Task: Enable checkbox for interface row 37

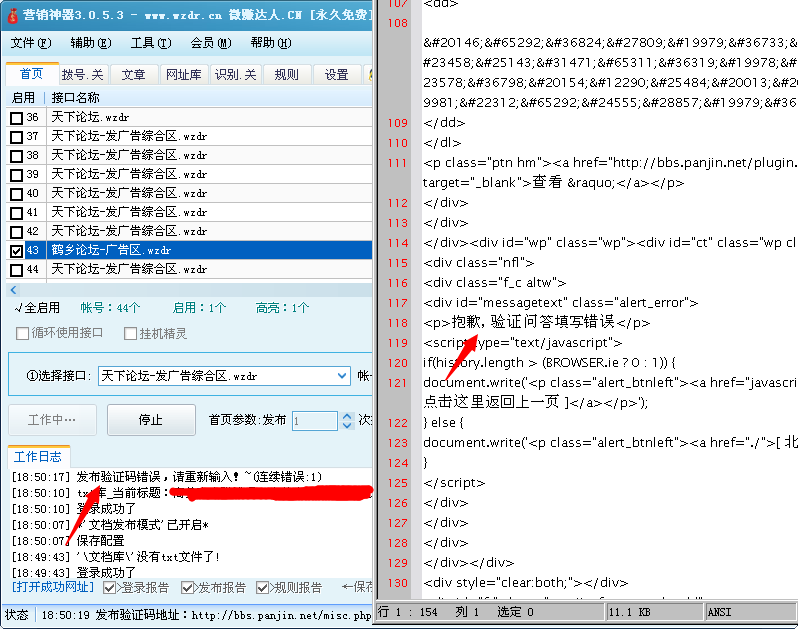Action: (x=16, y=137)
